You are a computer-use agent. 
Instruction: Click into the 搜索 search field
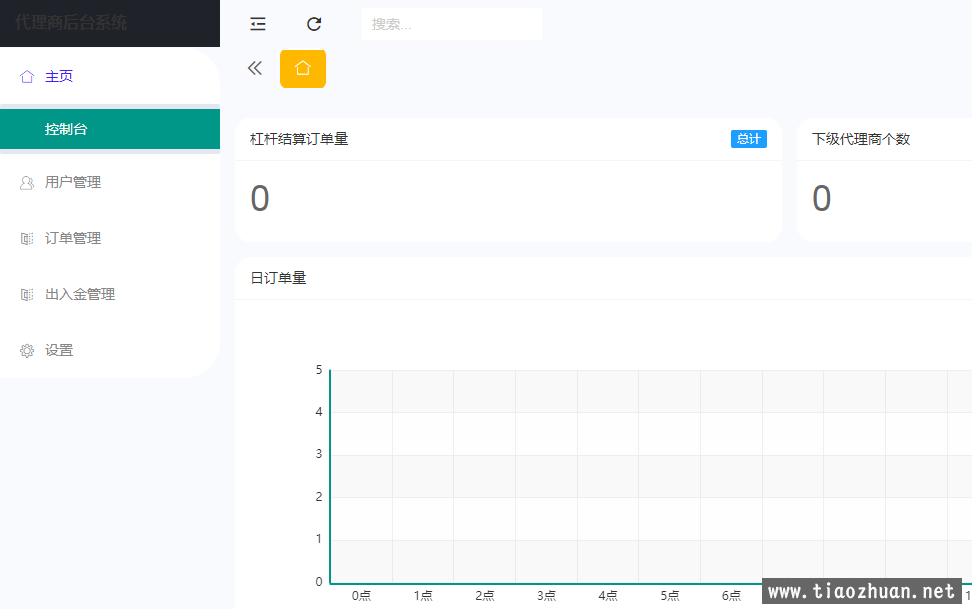(452, 24)
